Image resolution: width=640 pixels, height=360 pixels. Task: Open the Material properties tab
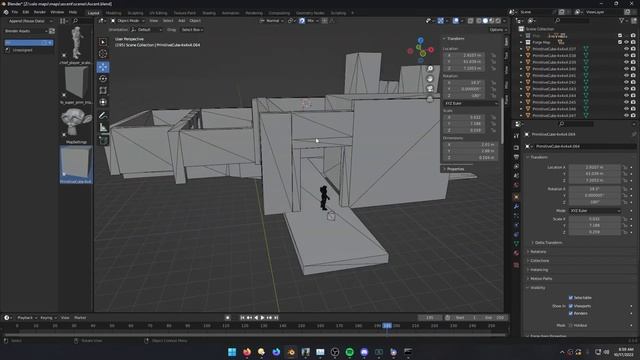(516, 253)
